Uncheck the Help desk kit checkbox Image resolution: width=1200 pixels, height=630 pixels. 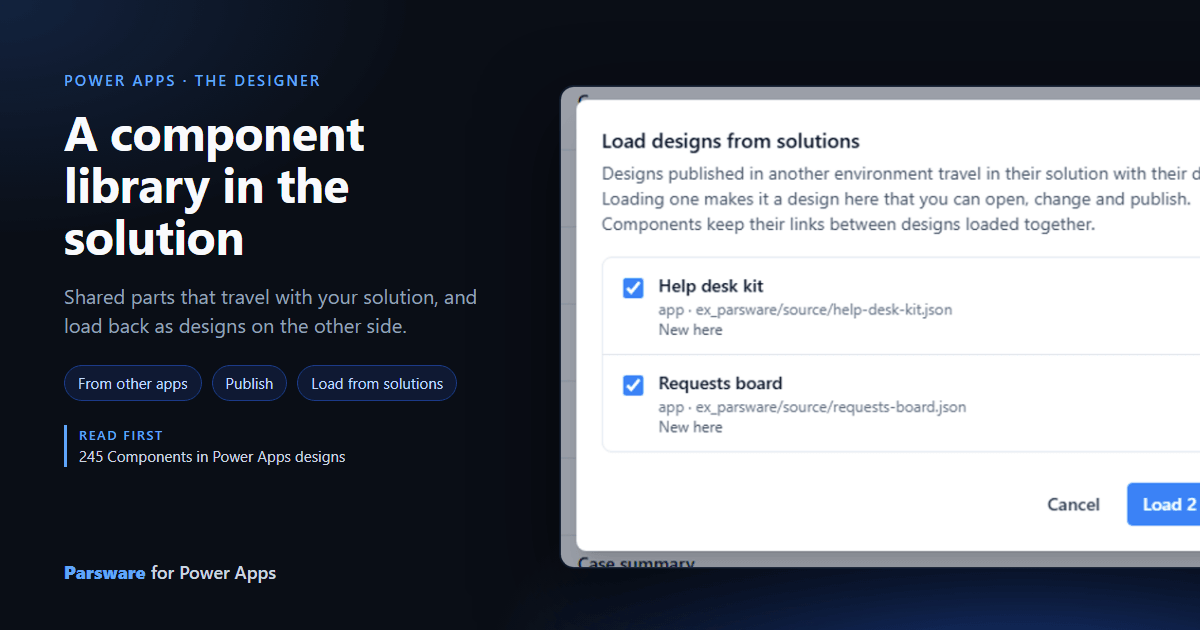coord(633,288)
